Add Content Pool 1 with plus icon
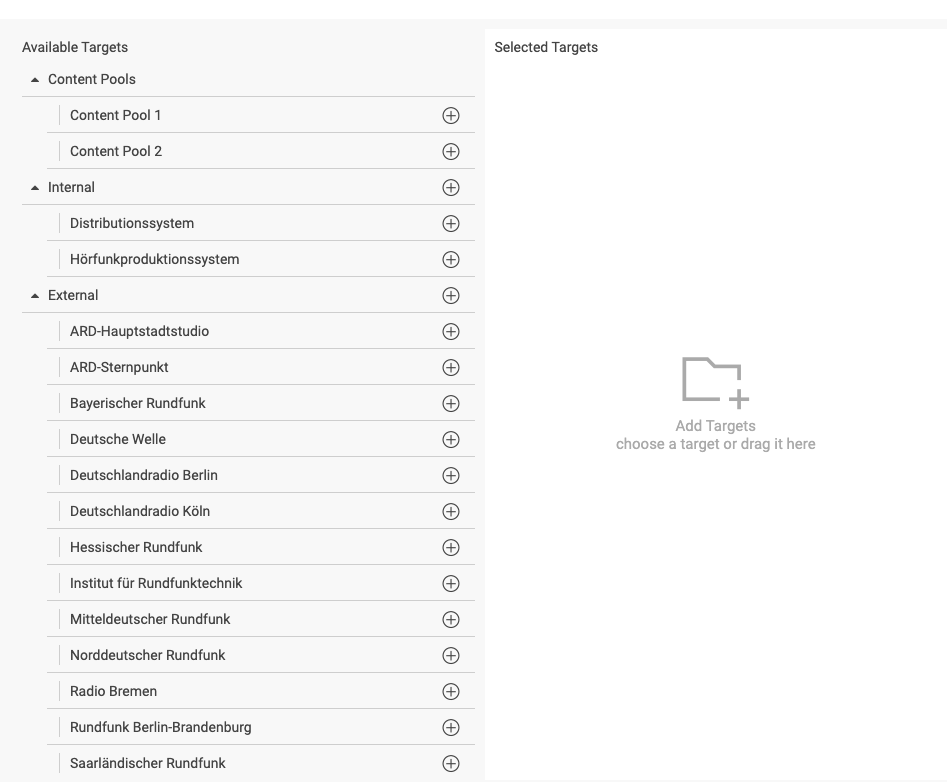947x782 pixels. click(x=451, y=115)
